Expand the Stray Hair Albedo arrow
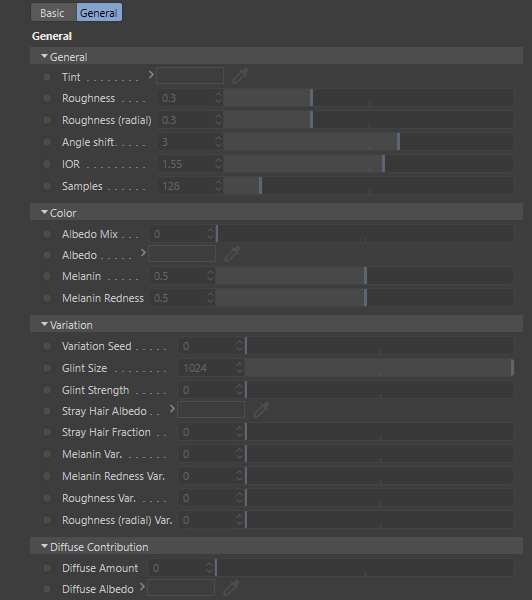Image resolution: width=532 pixels, height=600 pixels. [x=172, y=409]
